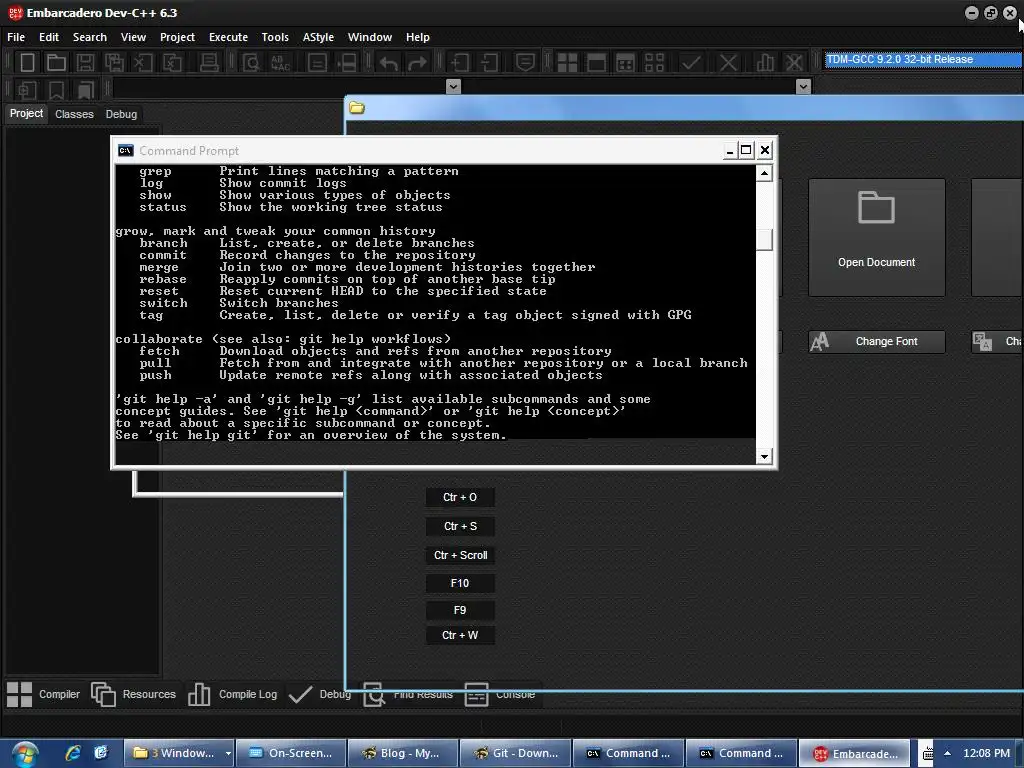This screenshot has height=768, width=1024.
Task: Click the Ctr + W shortcut button
Action: 460,635
